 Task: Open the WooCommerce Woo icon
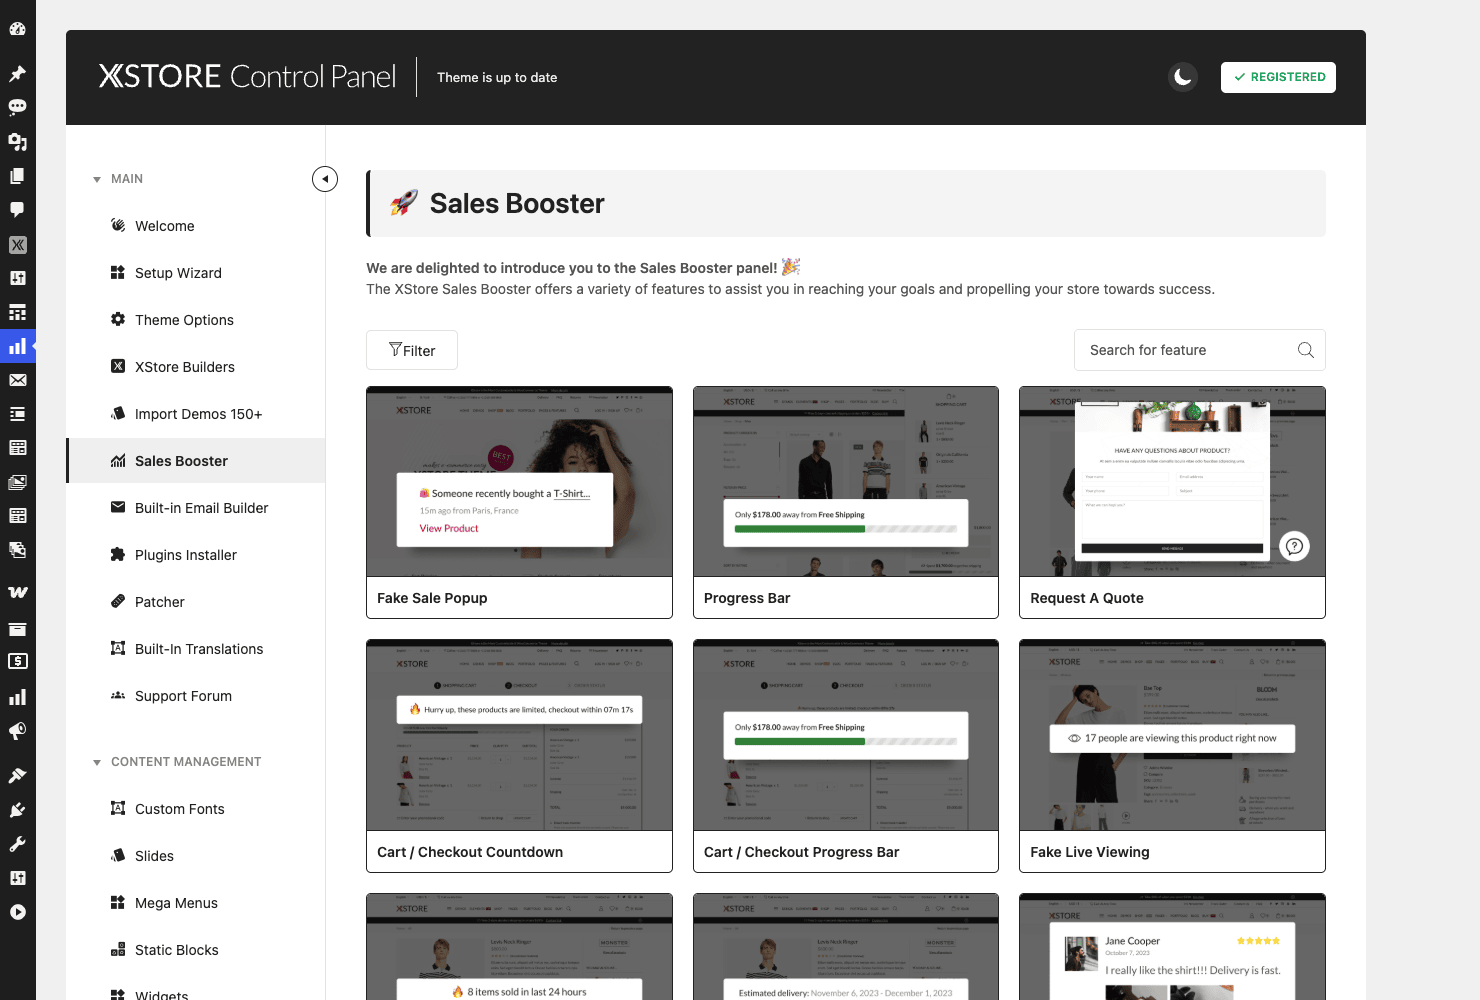pos(17,592)
